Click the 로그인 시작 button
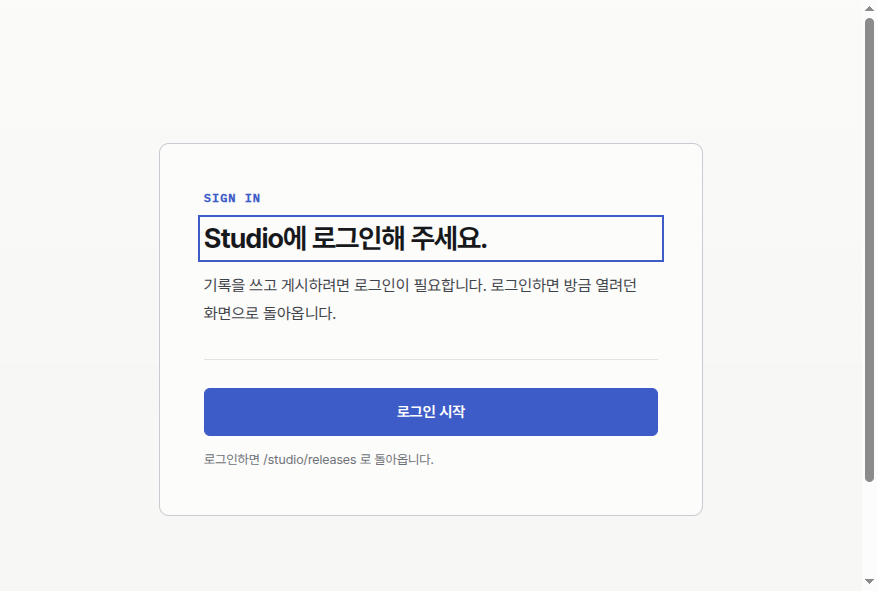Screen dimensions: 877x591 tap(431, 412)
